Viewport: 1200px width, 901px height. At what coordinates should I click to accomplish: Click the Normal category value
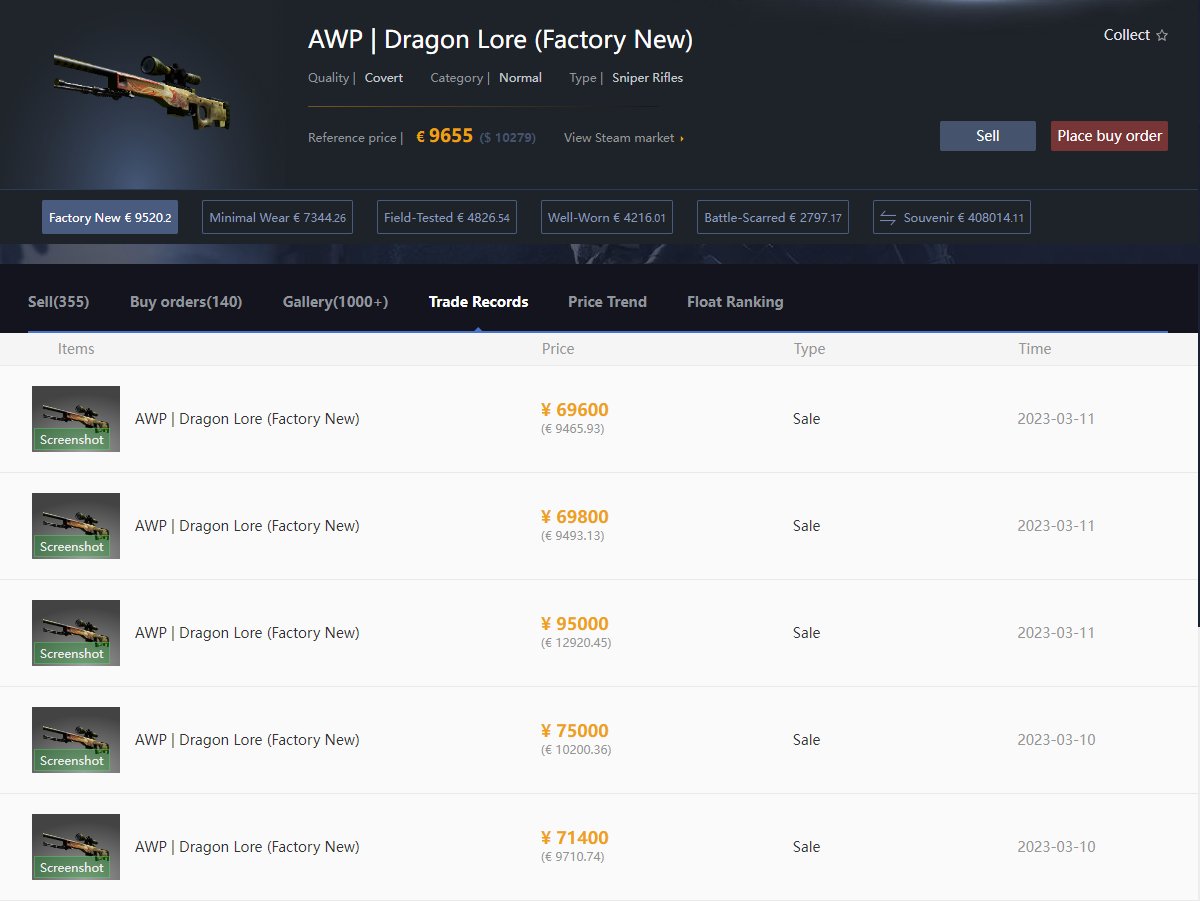click(520, 78)
